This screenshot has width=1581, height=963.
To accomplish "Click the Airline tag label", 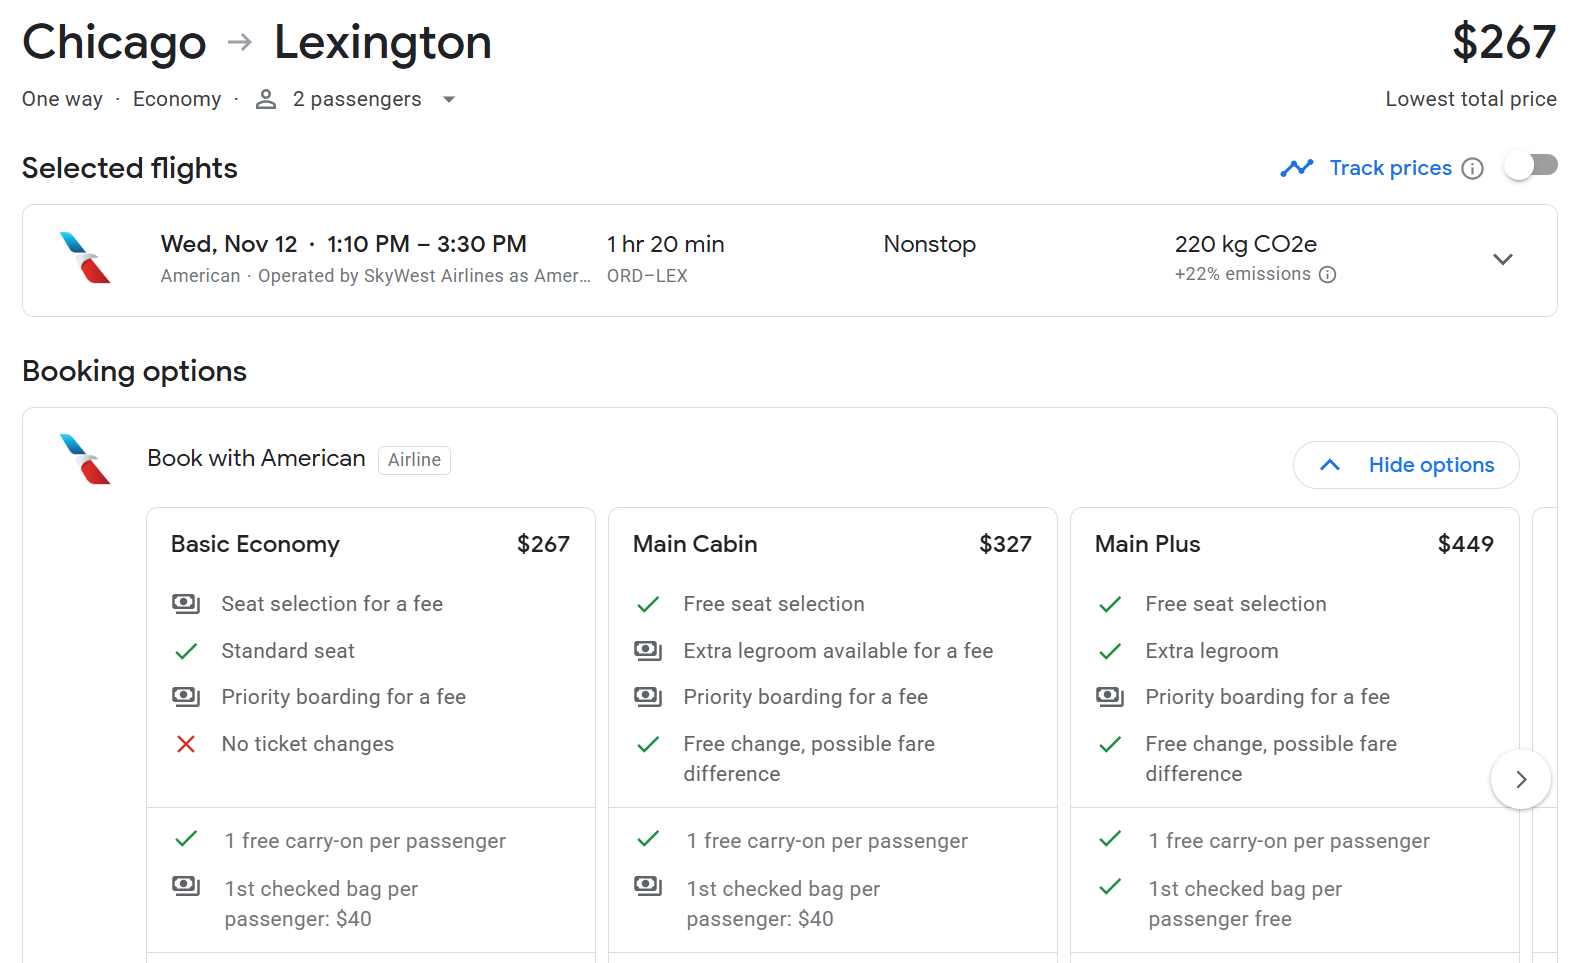I will tap(414, 460).
